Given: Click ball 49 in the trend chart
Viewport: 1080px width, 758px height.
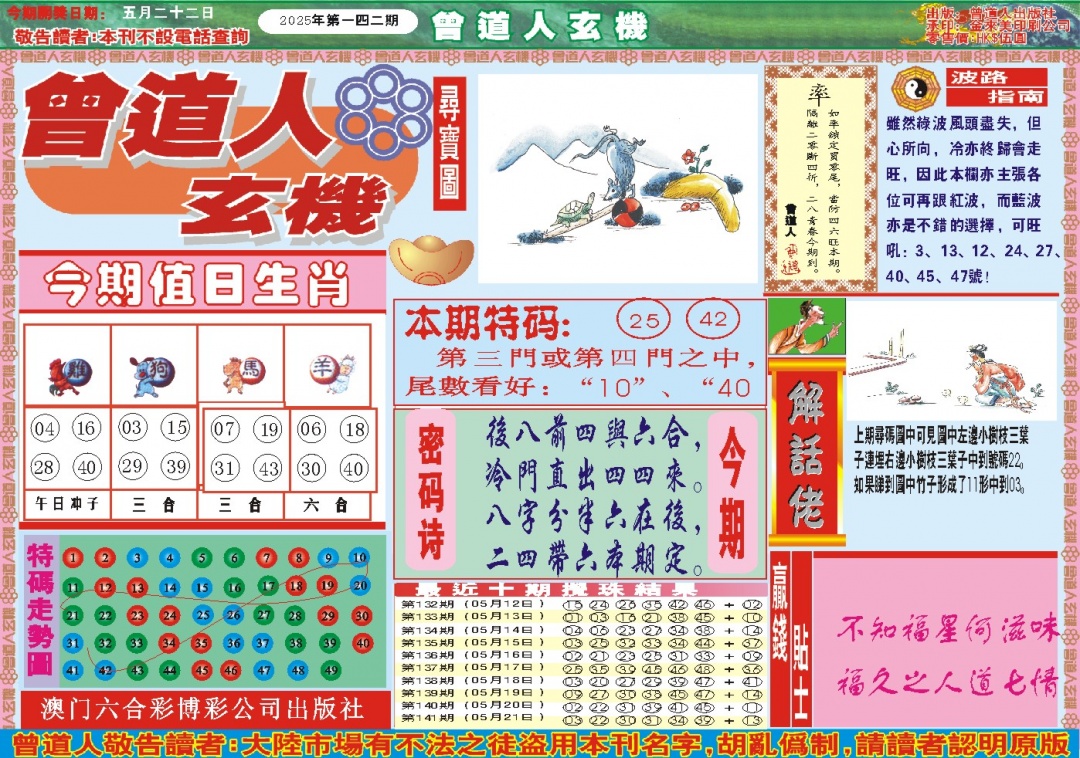Looking at the screenshot, I should click(329, 669).
